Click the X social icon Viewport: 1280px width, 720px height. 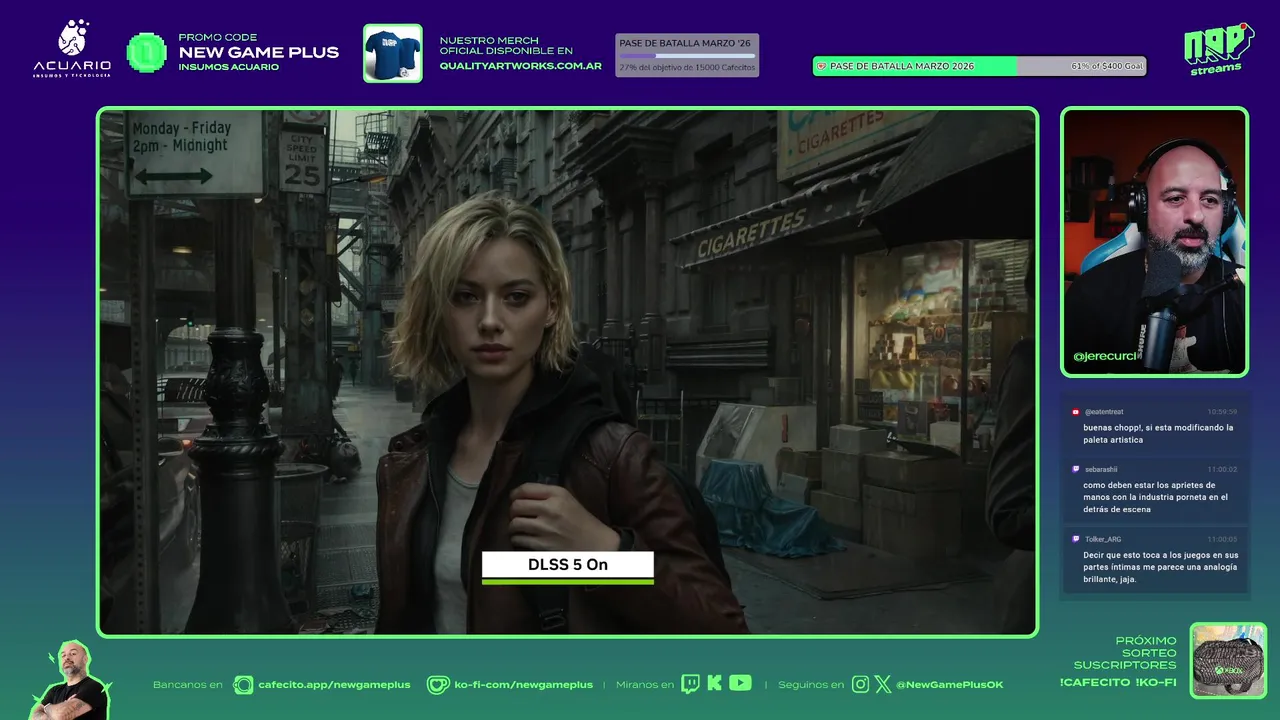point(882,685)
